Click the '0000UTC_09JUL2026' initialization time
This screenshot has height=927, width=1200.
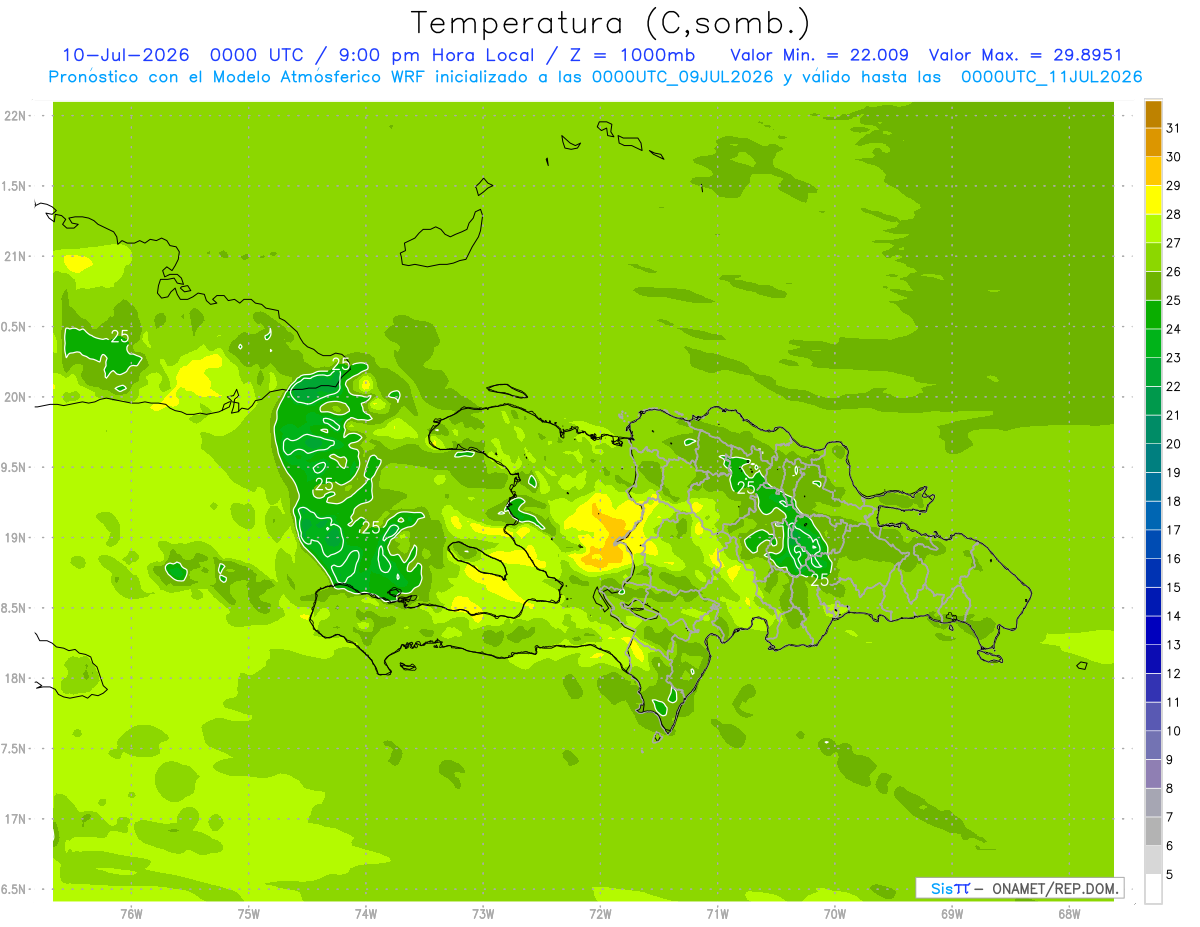[x=683, y=77]
